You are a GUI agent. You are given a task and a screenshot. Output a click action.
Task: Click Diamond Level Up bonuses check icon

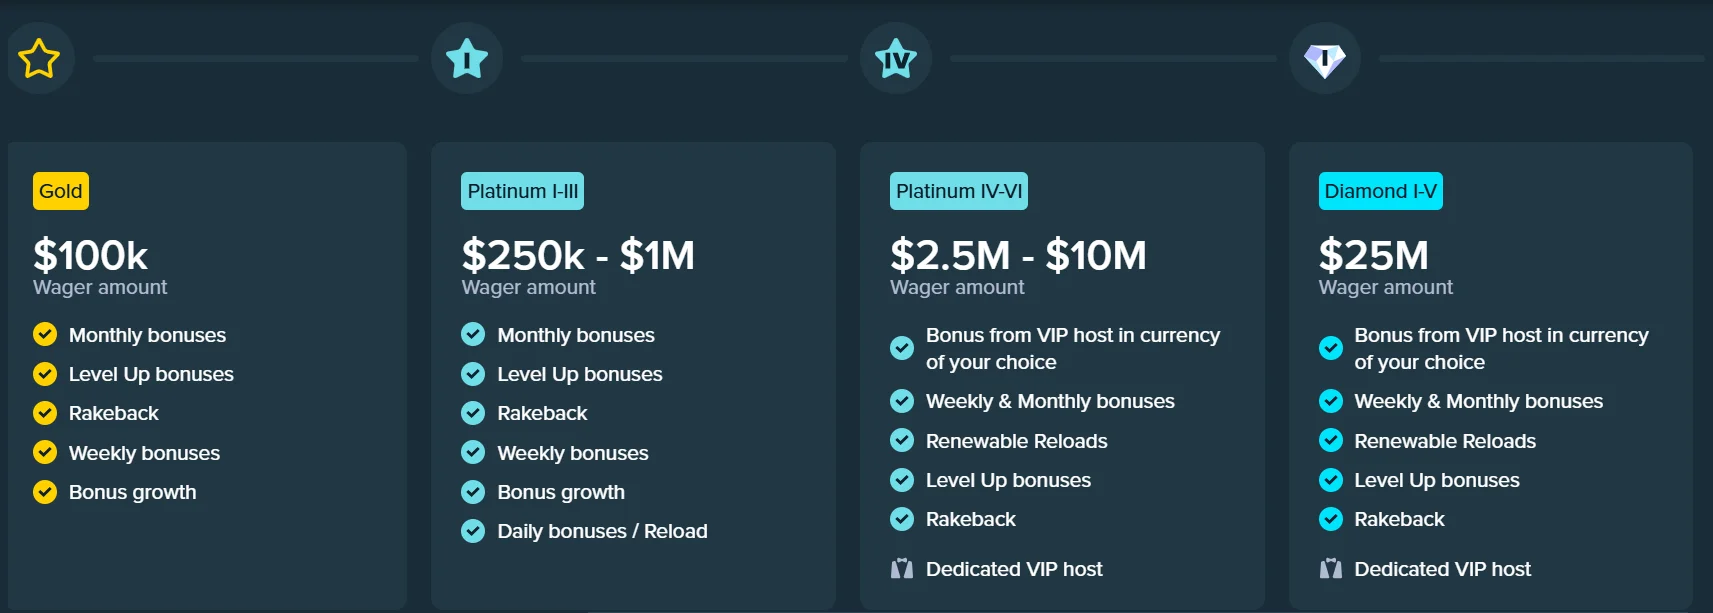coord(1330,480)
